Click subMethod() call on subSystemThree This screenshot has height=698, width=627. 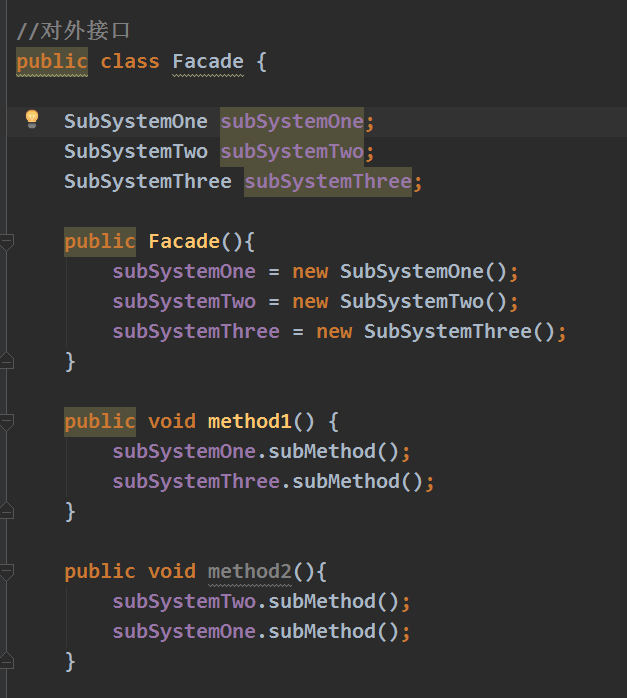(357, 482)
